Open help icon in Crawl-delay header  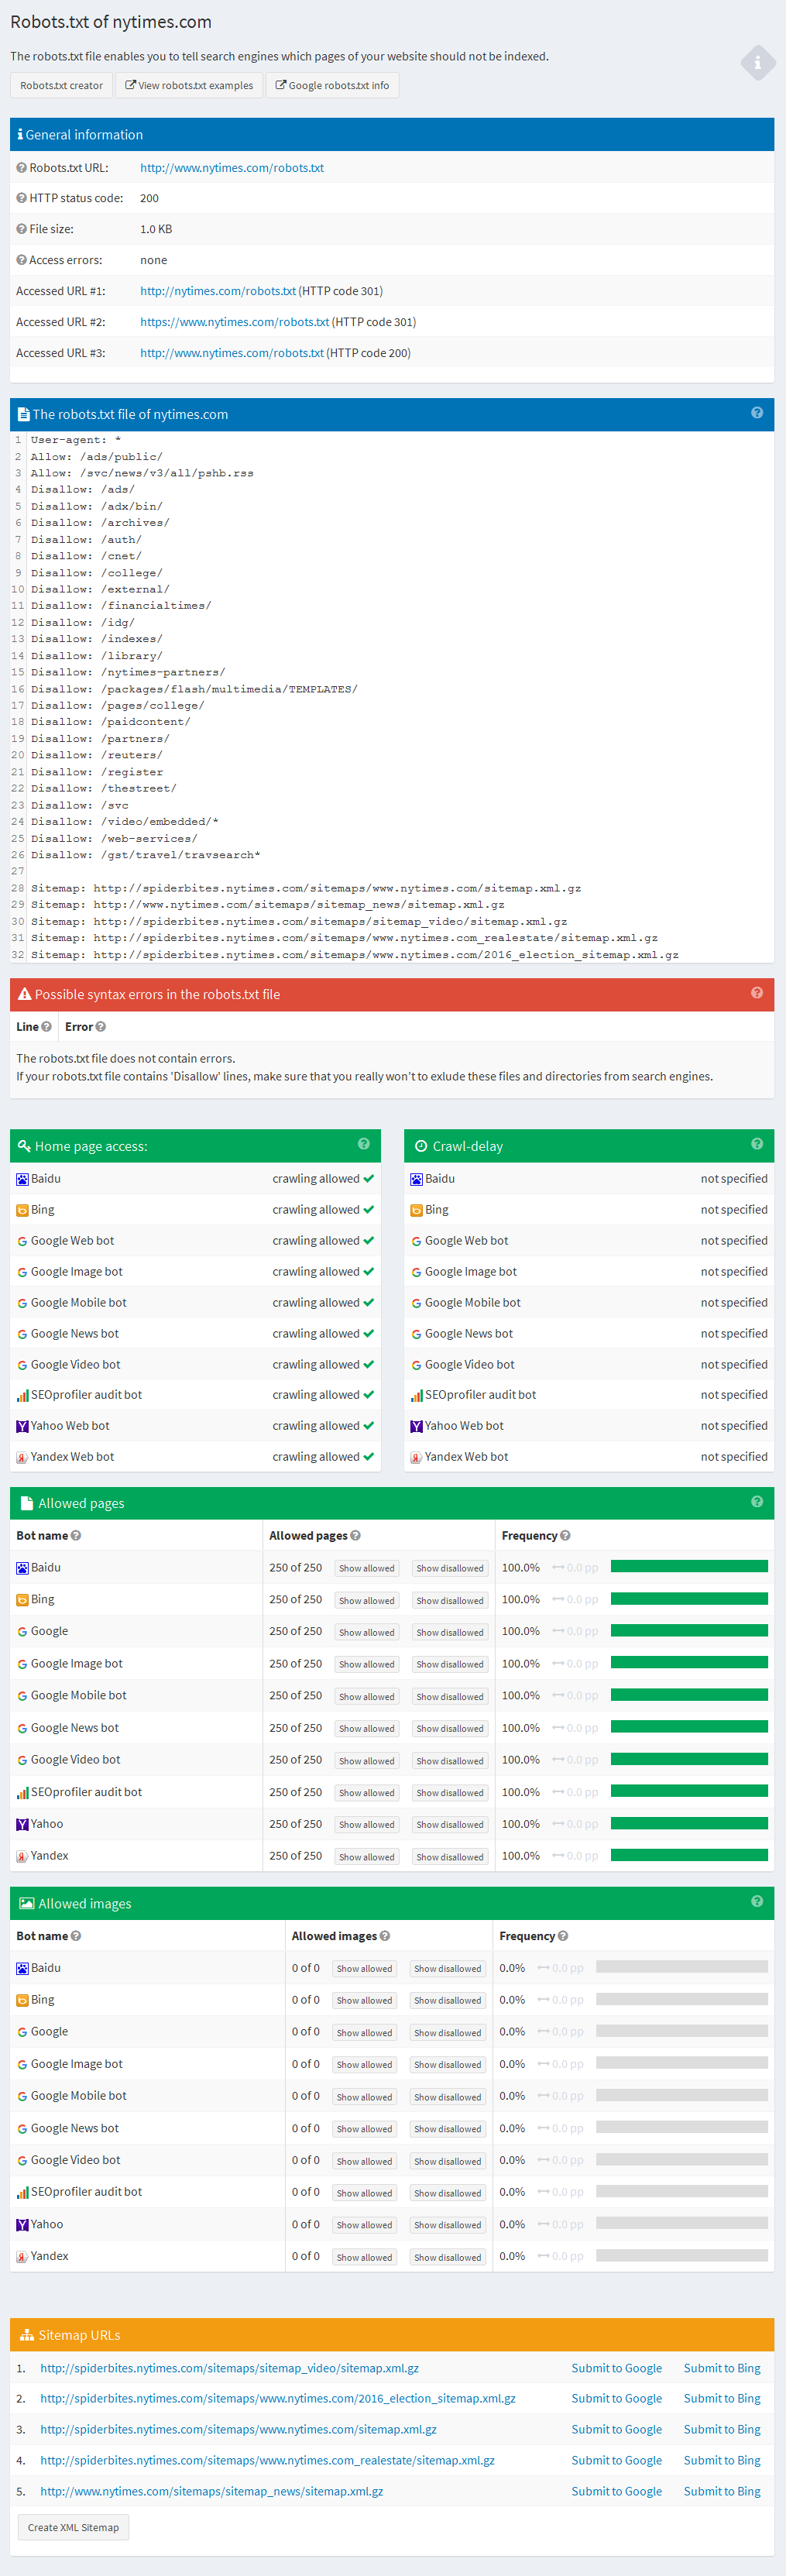(x=757, y=1144)
